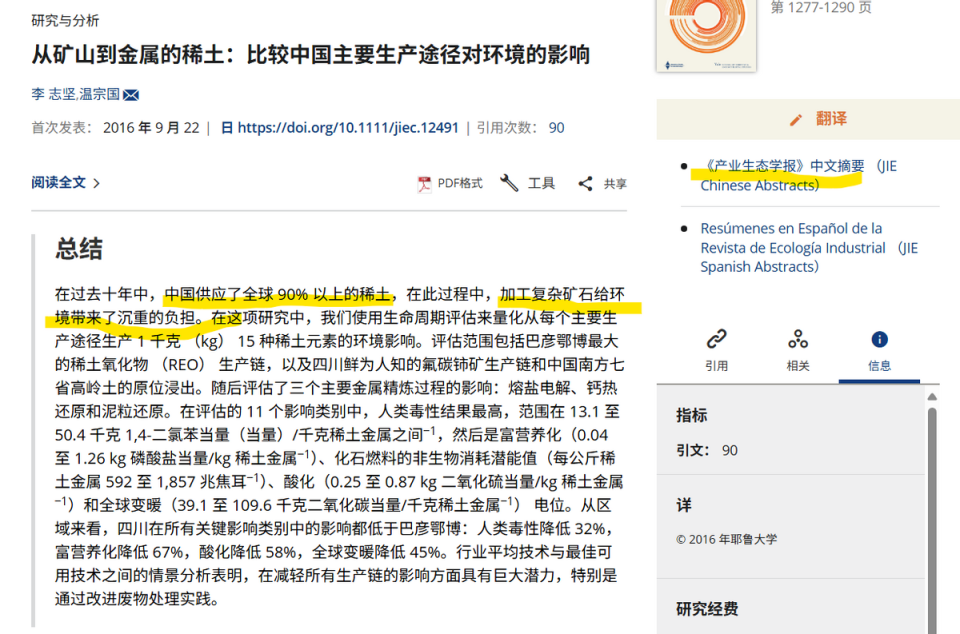Switch to the 引用 tab label
Image resolution: width=960 pixels, height=634 pixels.
(x=716, y=366)
